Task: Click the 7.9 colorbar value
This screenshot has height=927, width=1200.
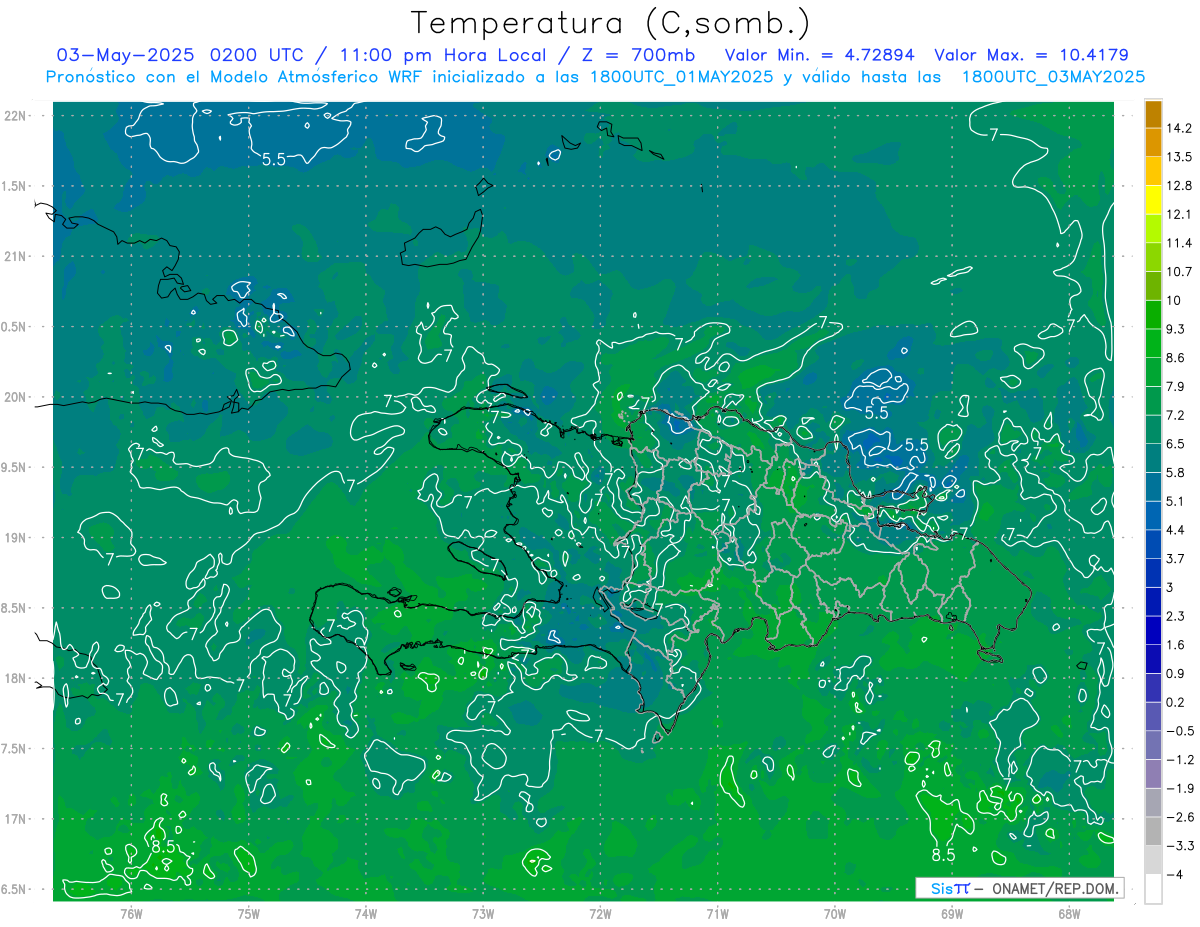Action: [x=1177, y=387]
